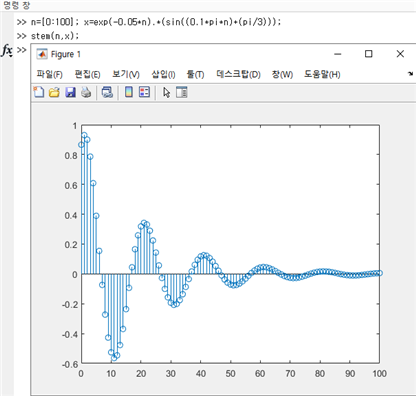Click the y-axis tick label 0.4

tap(71, 215)
